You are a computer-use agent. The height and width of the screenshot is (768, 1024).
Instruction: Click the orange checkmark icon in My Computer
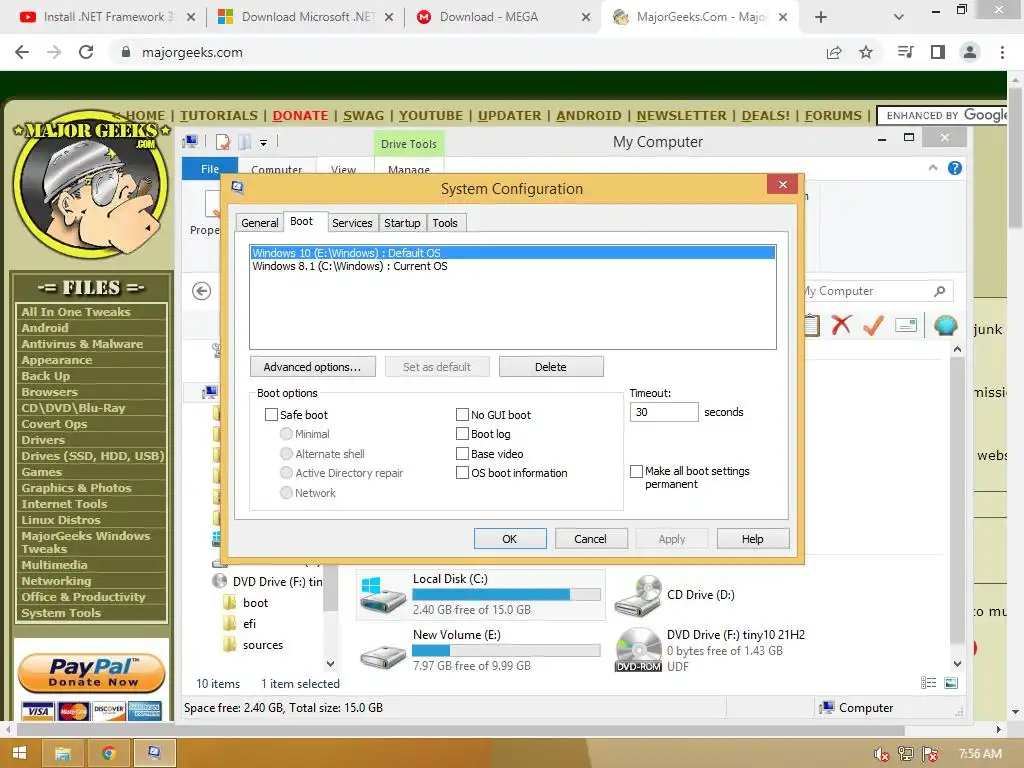[873, 325]
